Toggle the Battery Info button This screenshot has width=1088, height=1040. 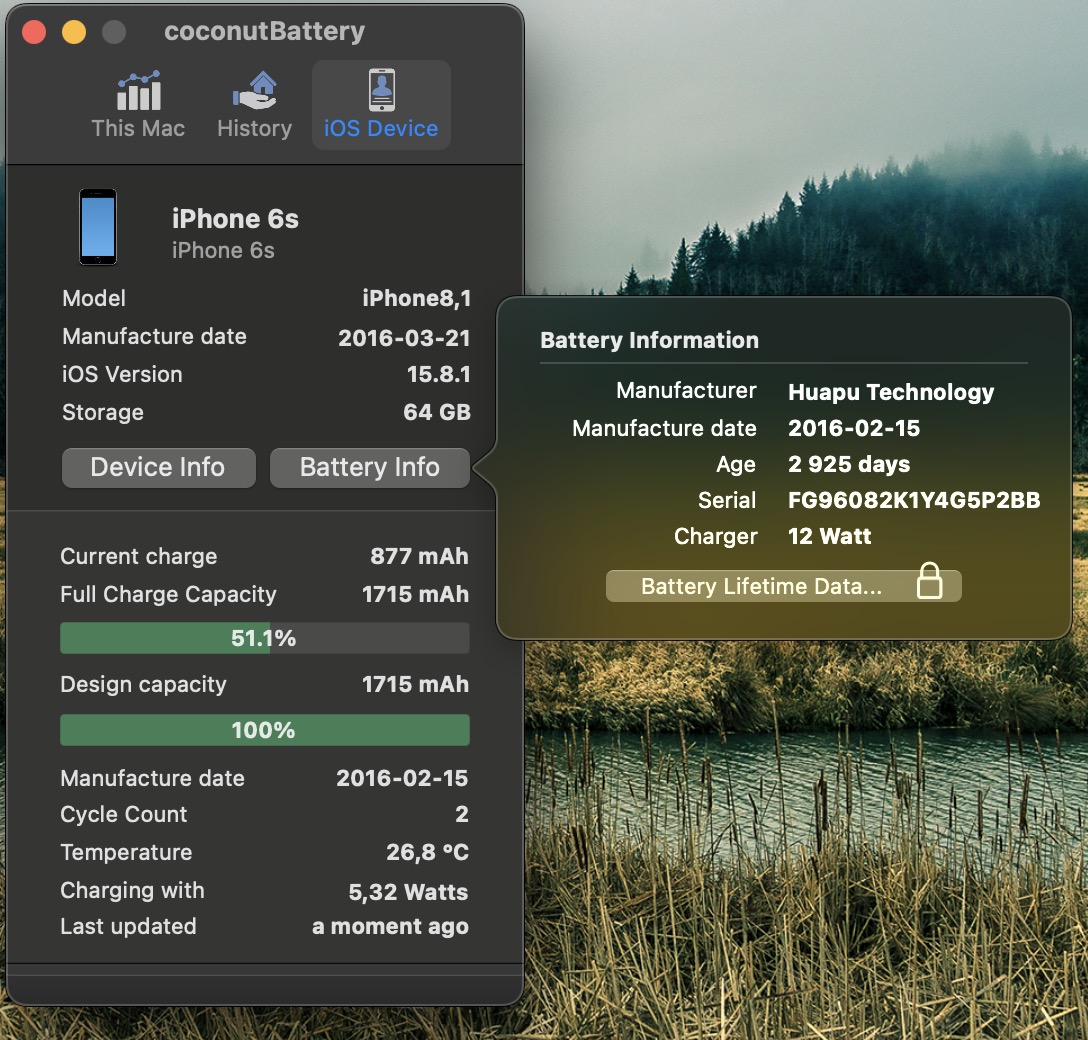tap(370, 467)
